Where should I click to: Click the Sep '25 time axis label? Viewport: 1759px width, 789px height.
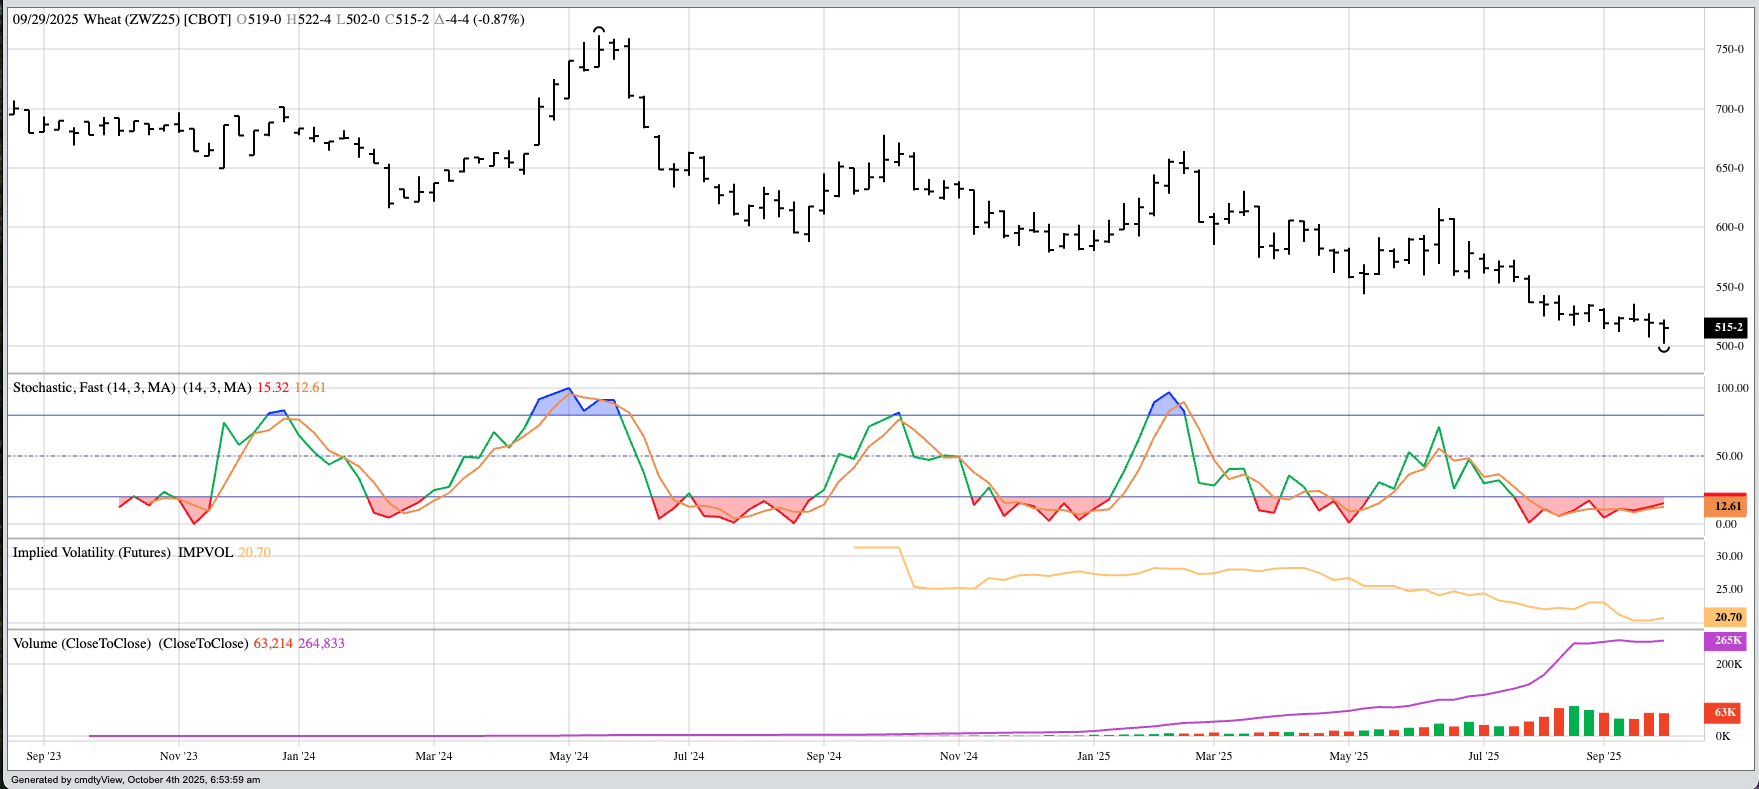point(1603,757)
